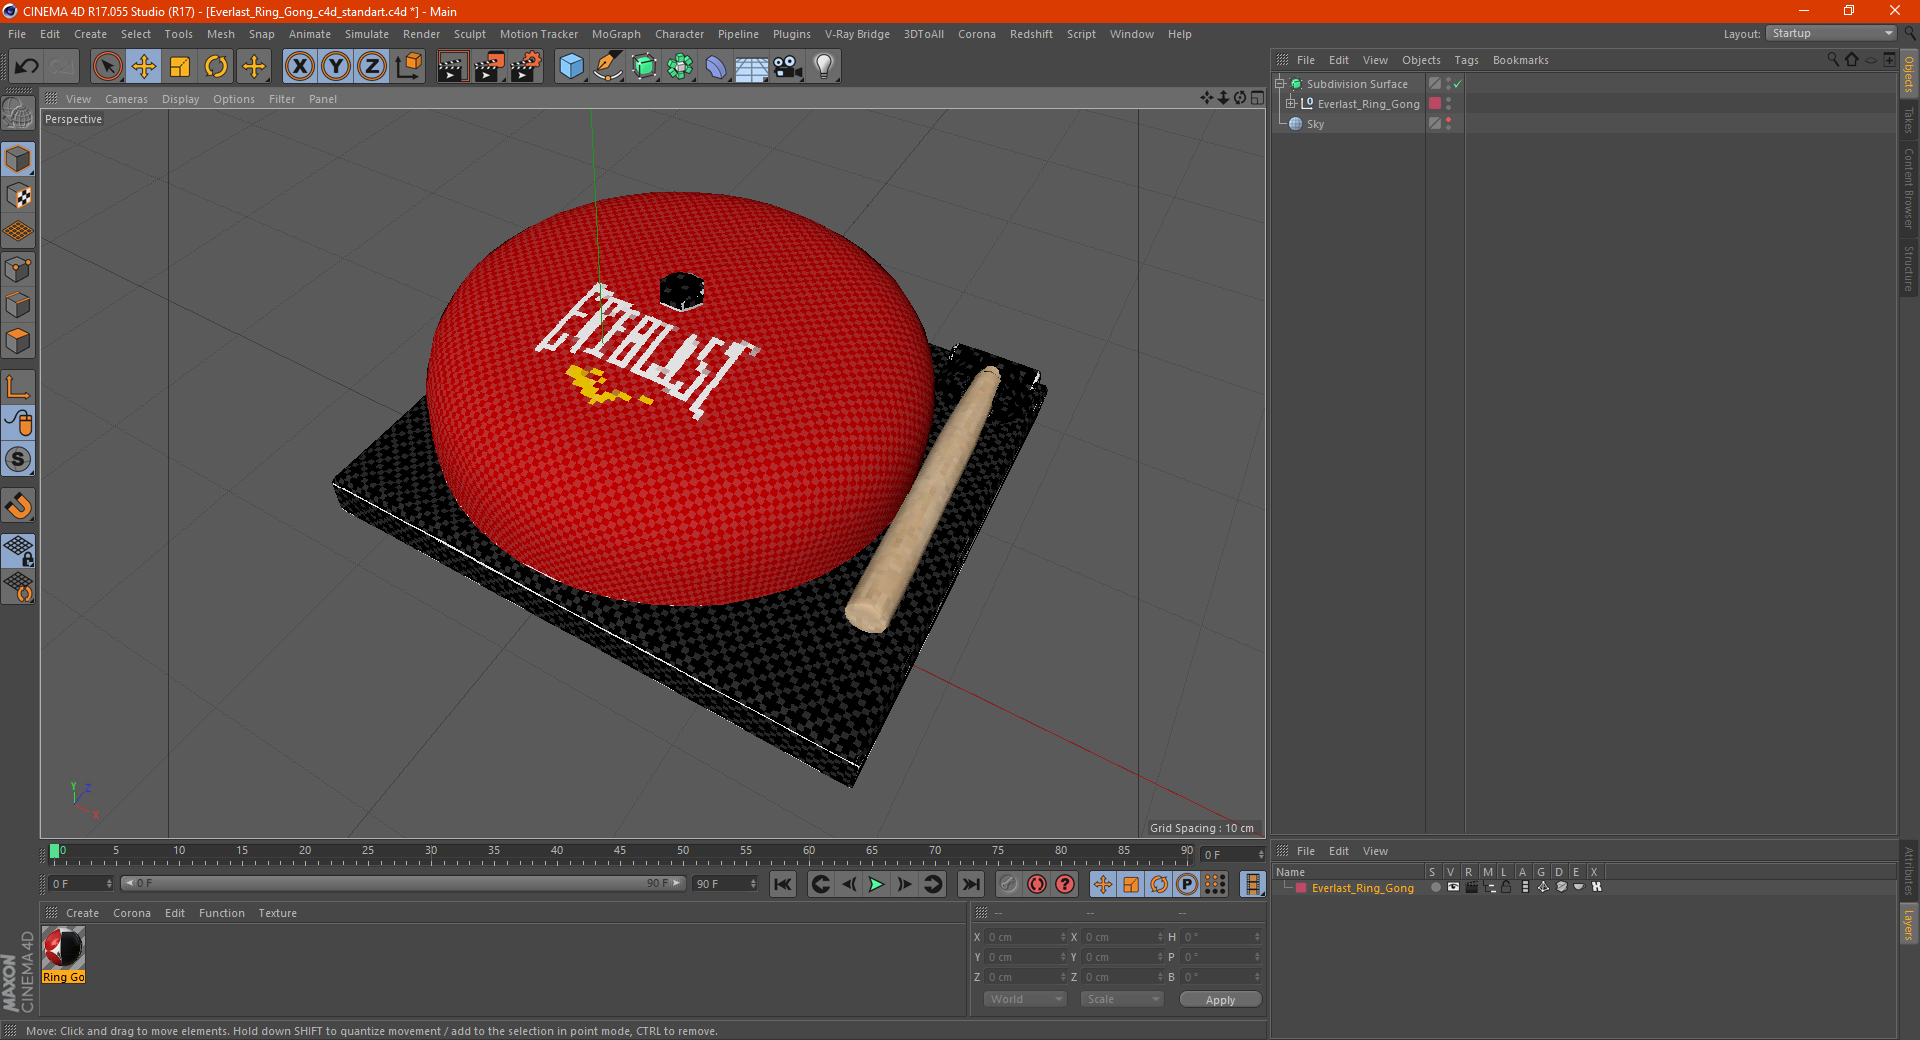The width and height of the screenshot is (1920, 1040).
Task: Toggle X axis lock
Action: point(299,67)
